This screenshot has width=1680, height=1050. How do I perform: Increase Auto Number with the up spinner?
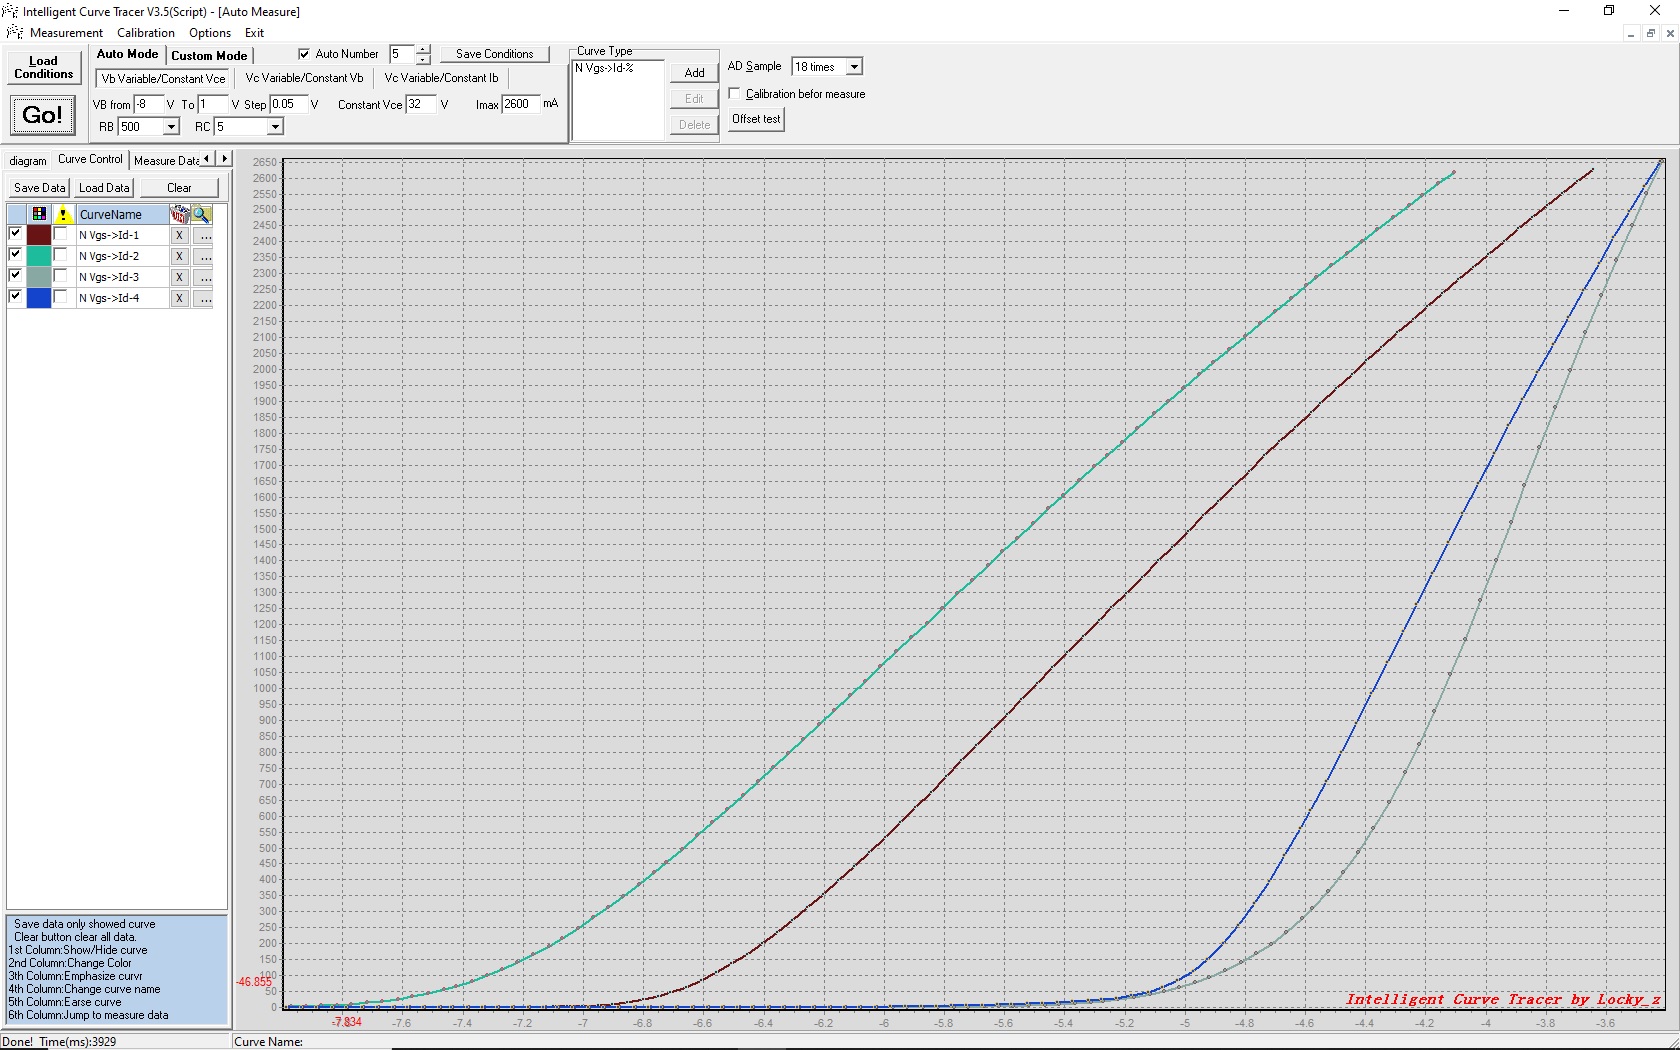click(x=423, y=49)
